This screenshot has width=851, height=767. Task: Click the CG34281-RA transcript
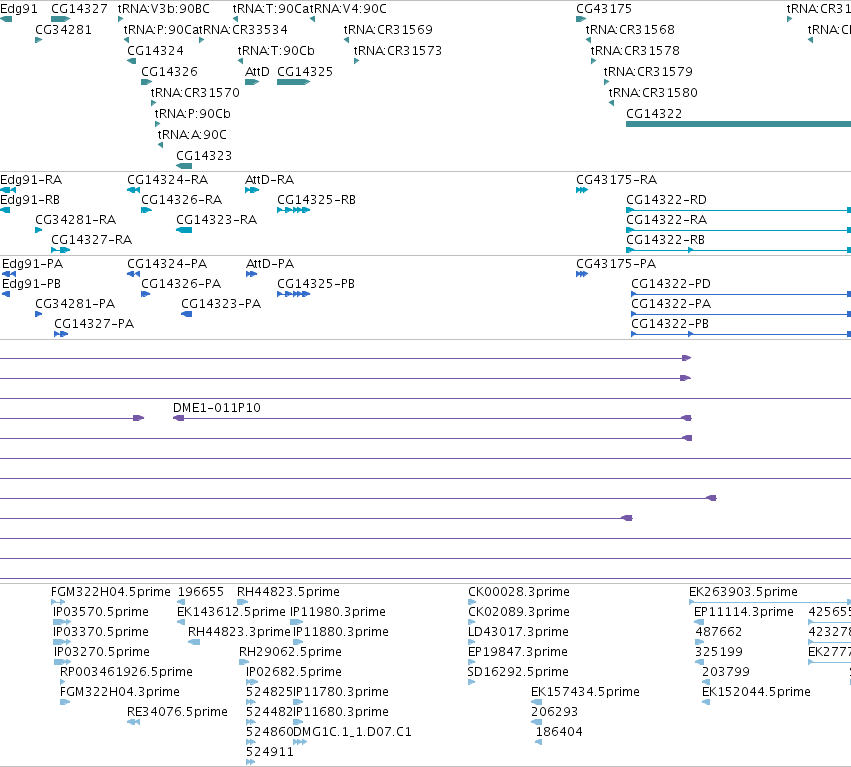pos(39,230)
